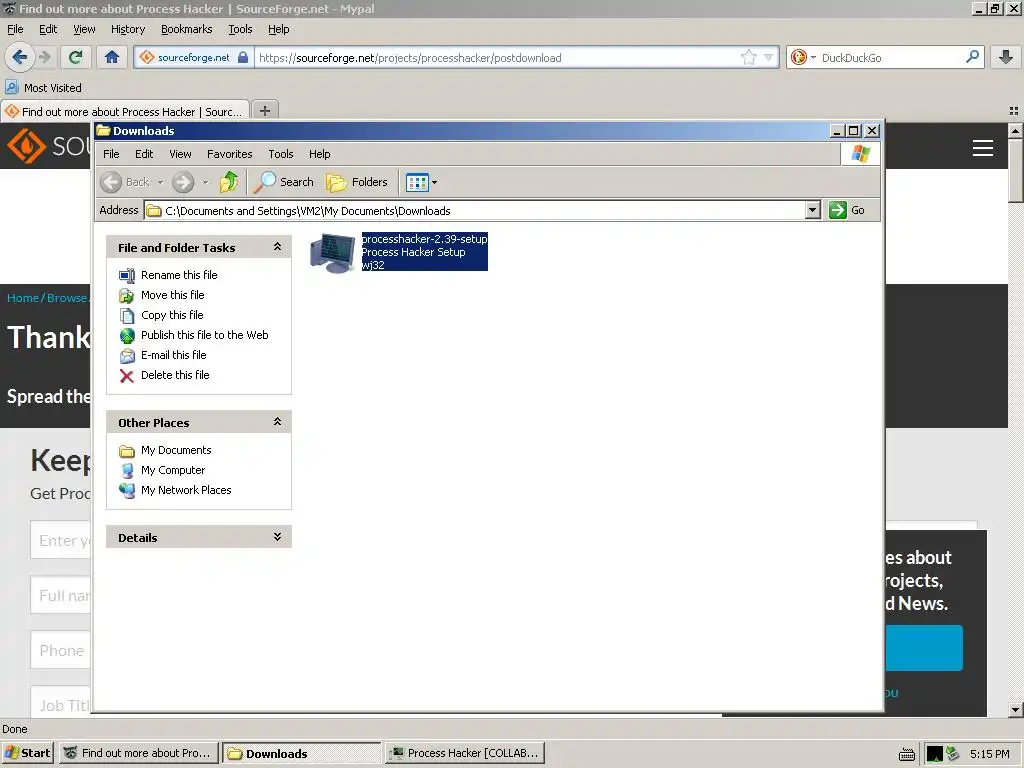Open the browser File menu
This screenshot has width=1024, height=768.
[x=15, y=29]
